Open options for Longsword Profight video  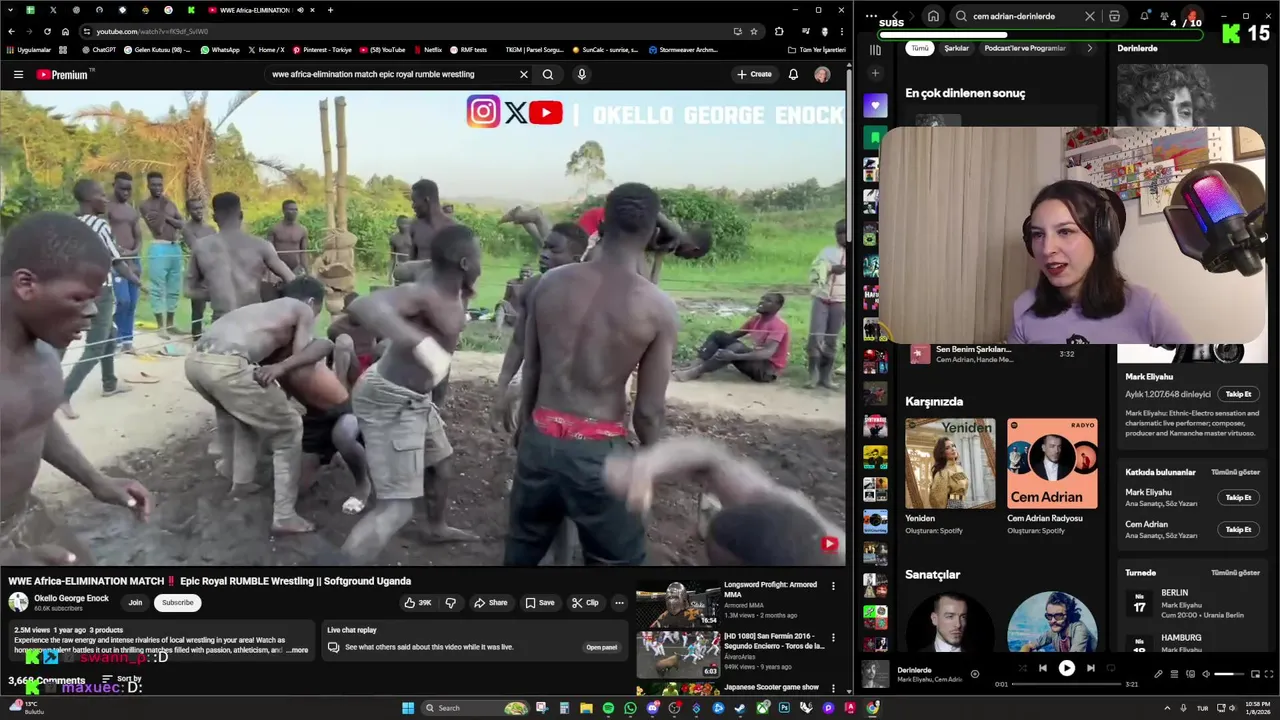(x=833, y=586)
